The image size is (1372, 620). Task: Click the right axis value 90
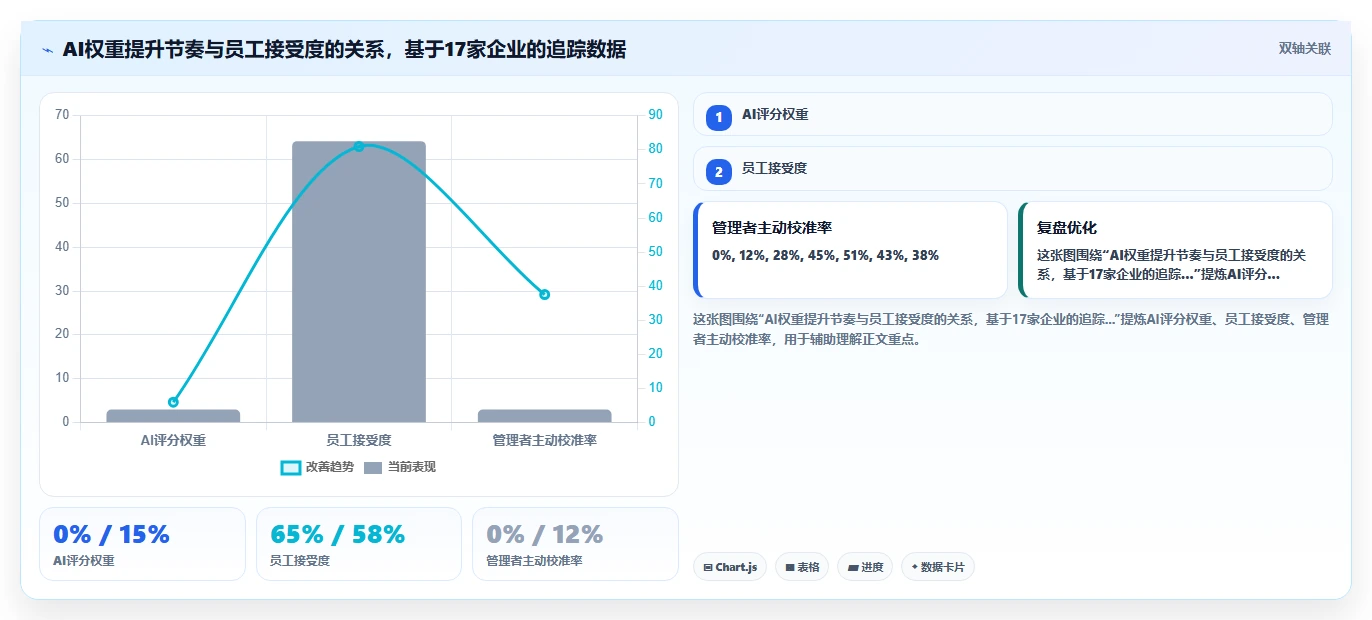[x=656, y=115]
